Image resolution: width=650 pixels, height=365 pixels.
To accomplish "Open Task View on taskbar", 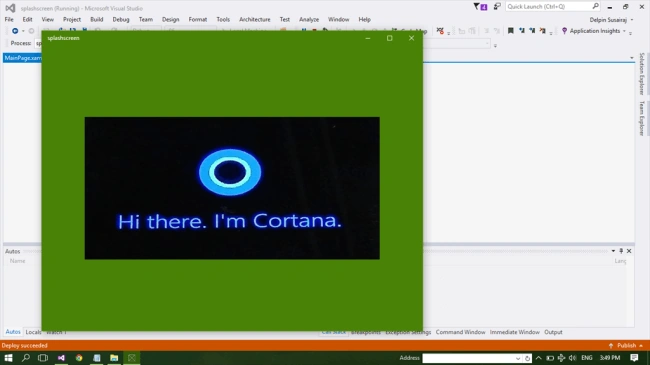I will (43, 358).
